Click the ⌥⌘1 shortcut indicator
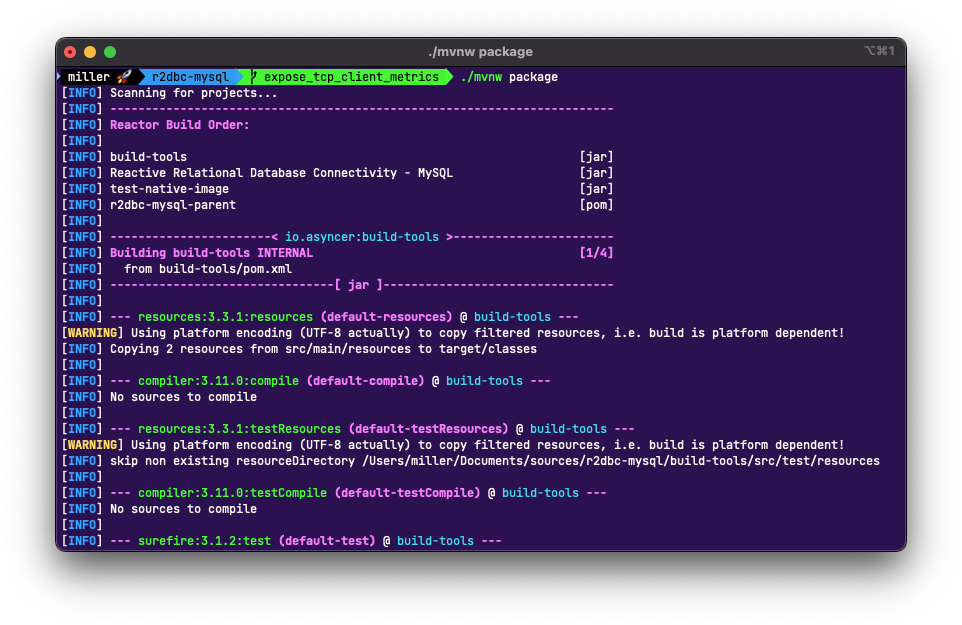962x625 pixels. pyautogui.click(x=879, y=50)
